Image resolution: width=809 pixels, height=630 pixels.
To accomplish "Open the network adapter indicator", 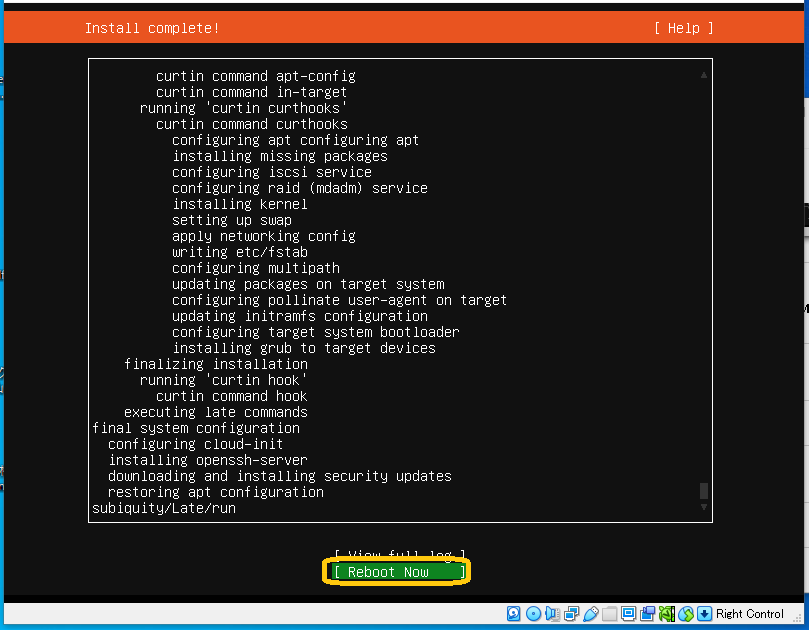I will coord(571,614).
